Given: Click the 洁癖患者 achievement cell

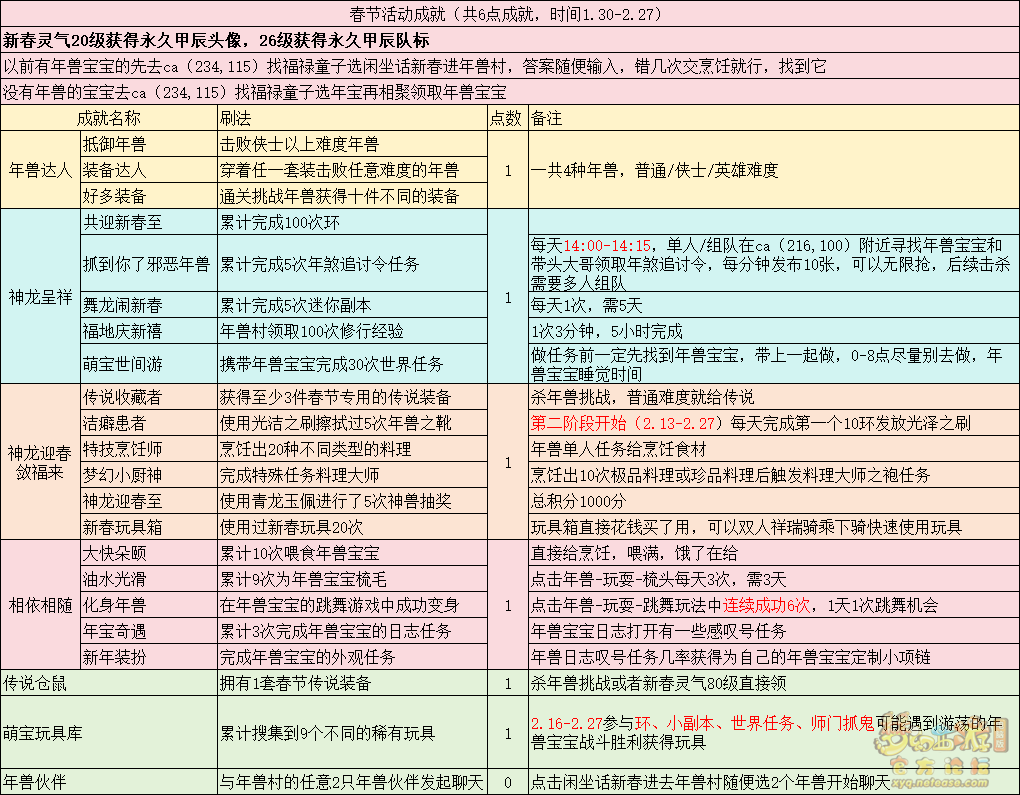Looking at the screenshot, I should 114,423.
